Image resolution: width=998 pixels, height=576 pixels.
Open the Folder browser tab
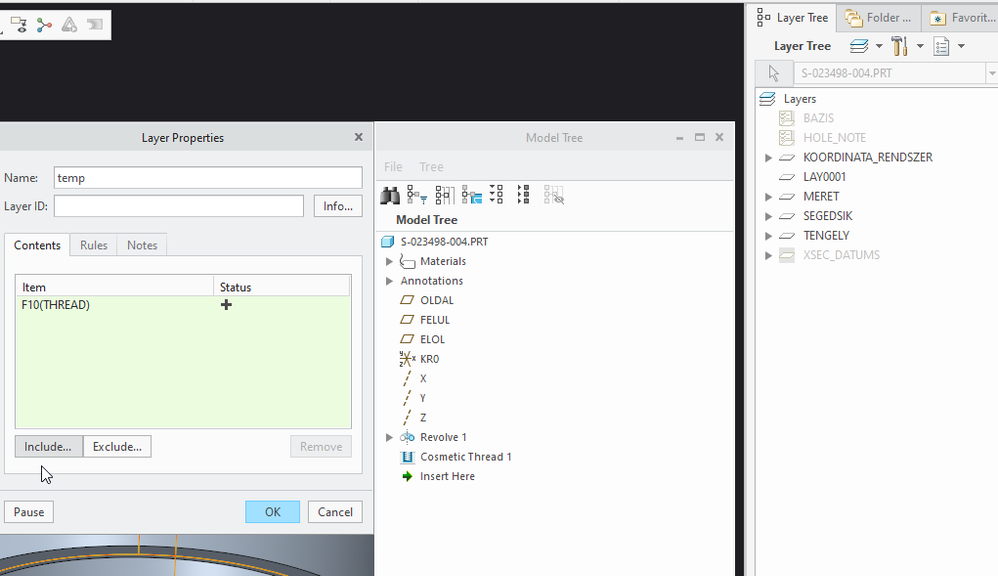879,18
